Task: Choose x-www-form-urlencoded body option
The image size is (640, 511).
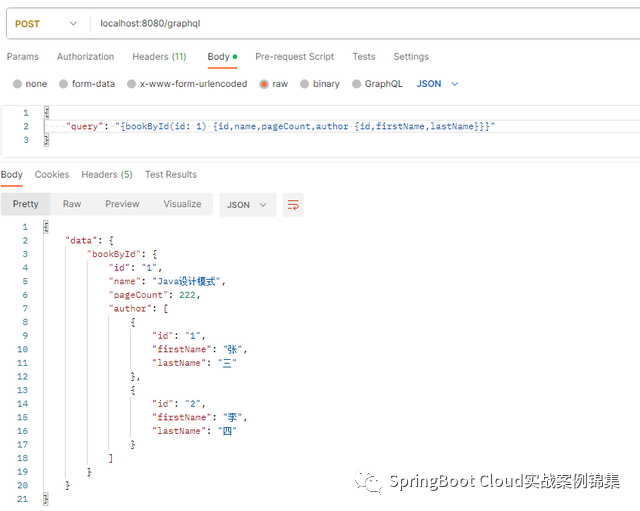Action: tap(131, 84)
